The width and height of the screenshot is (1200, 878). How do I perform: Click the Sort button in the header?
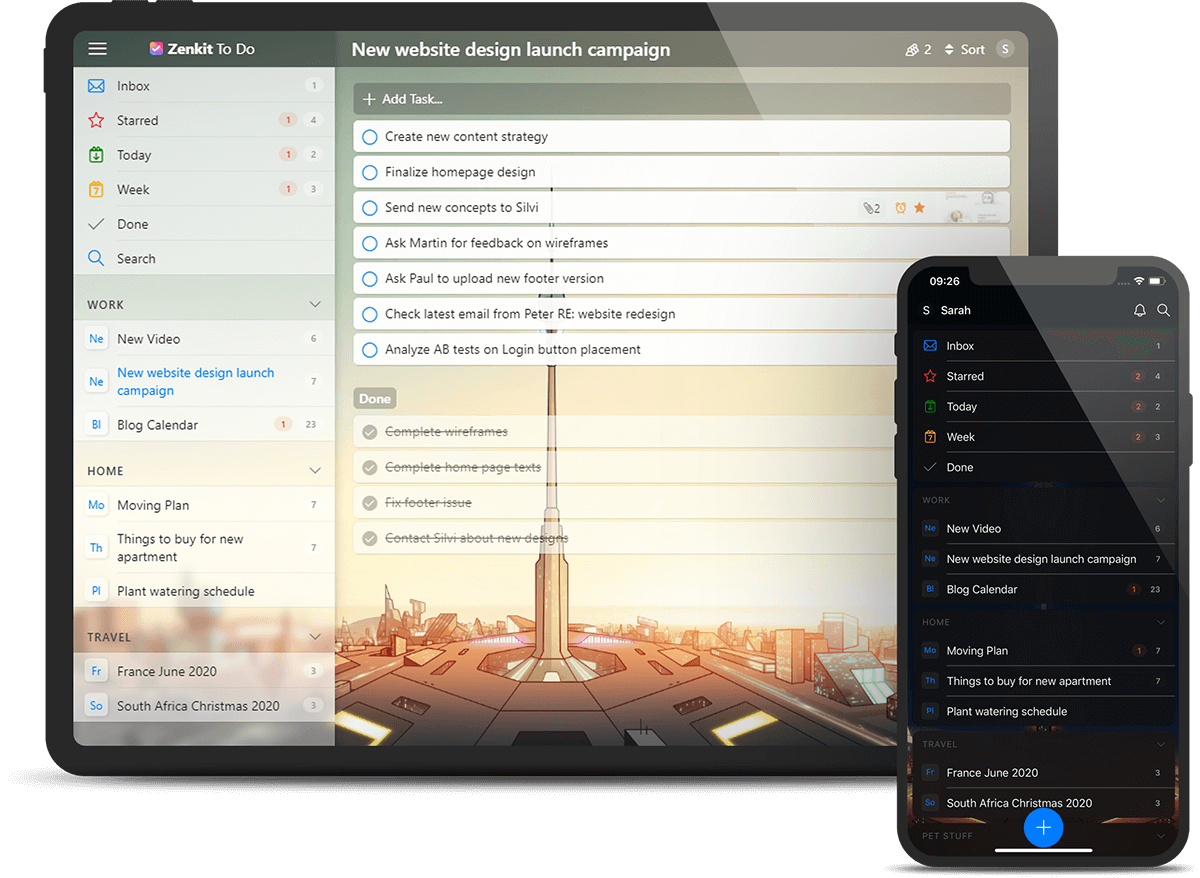pyautogui.click(x=965, y=49)
